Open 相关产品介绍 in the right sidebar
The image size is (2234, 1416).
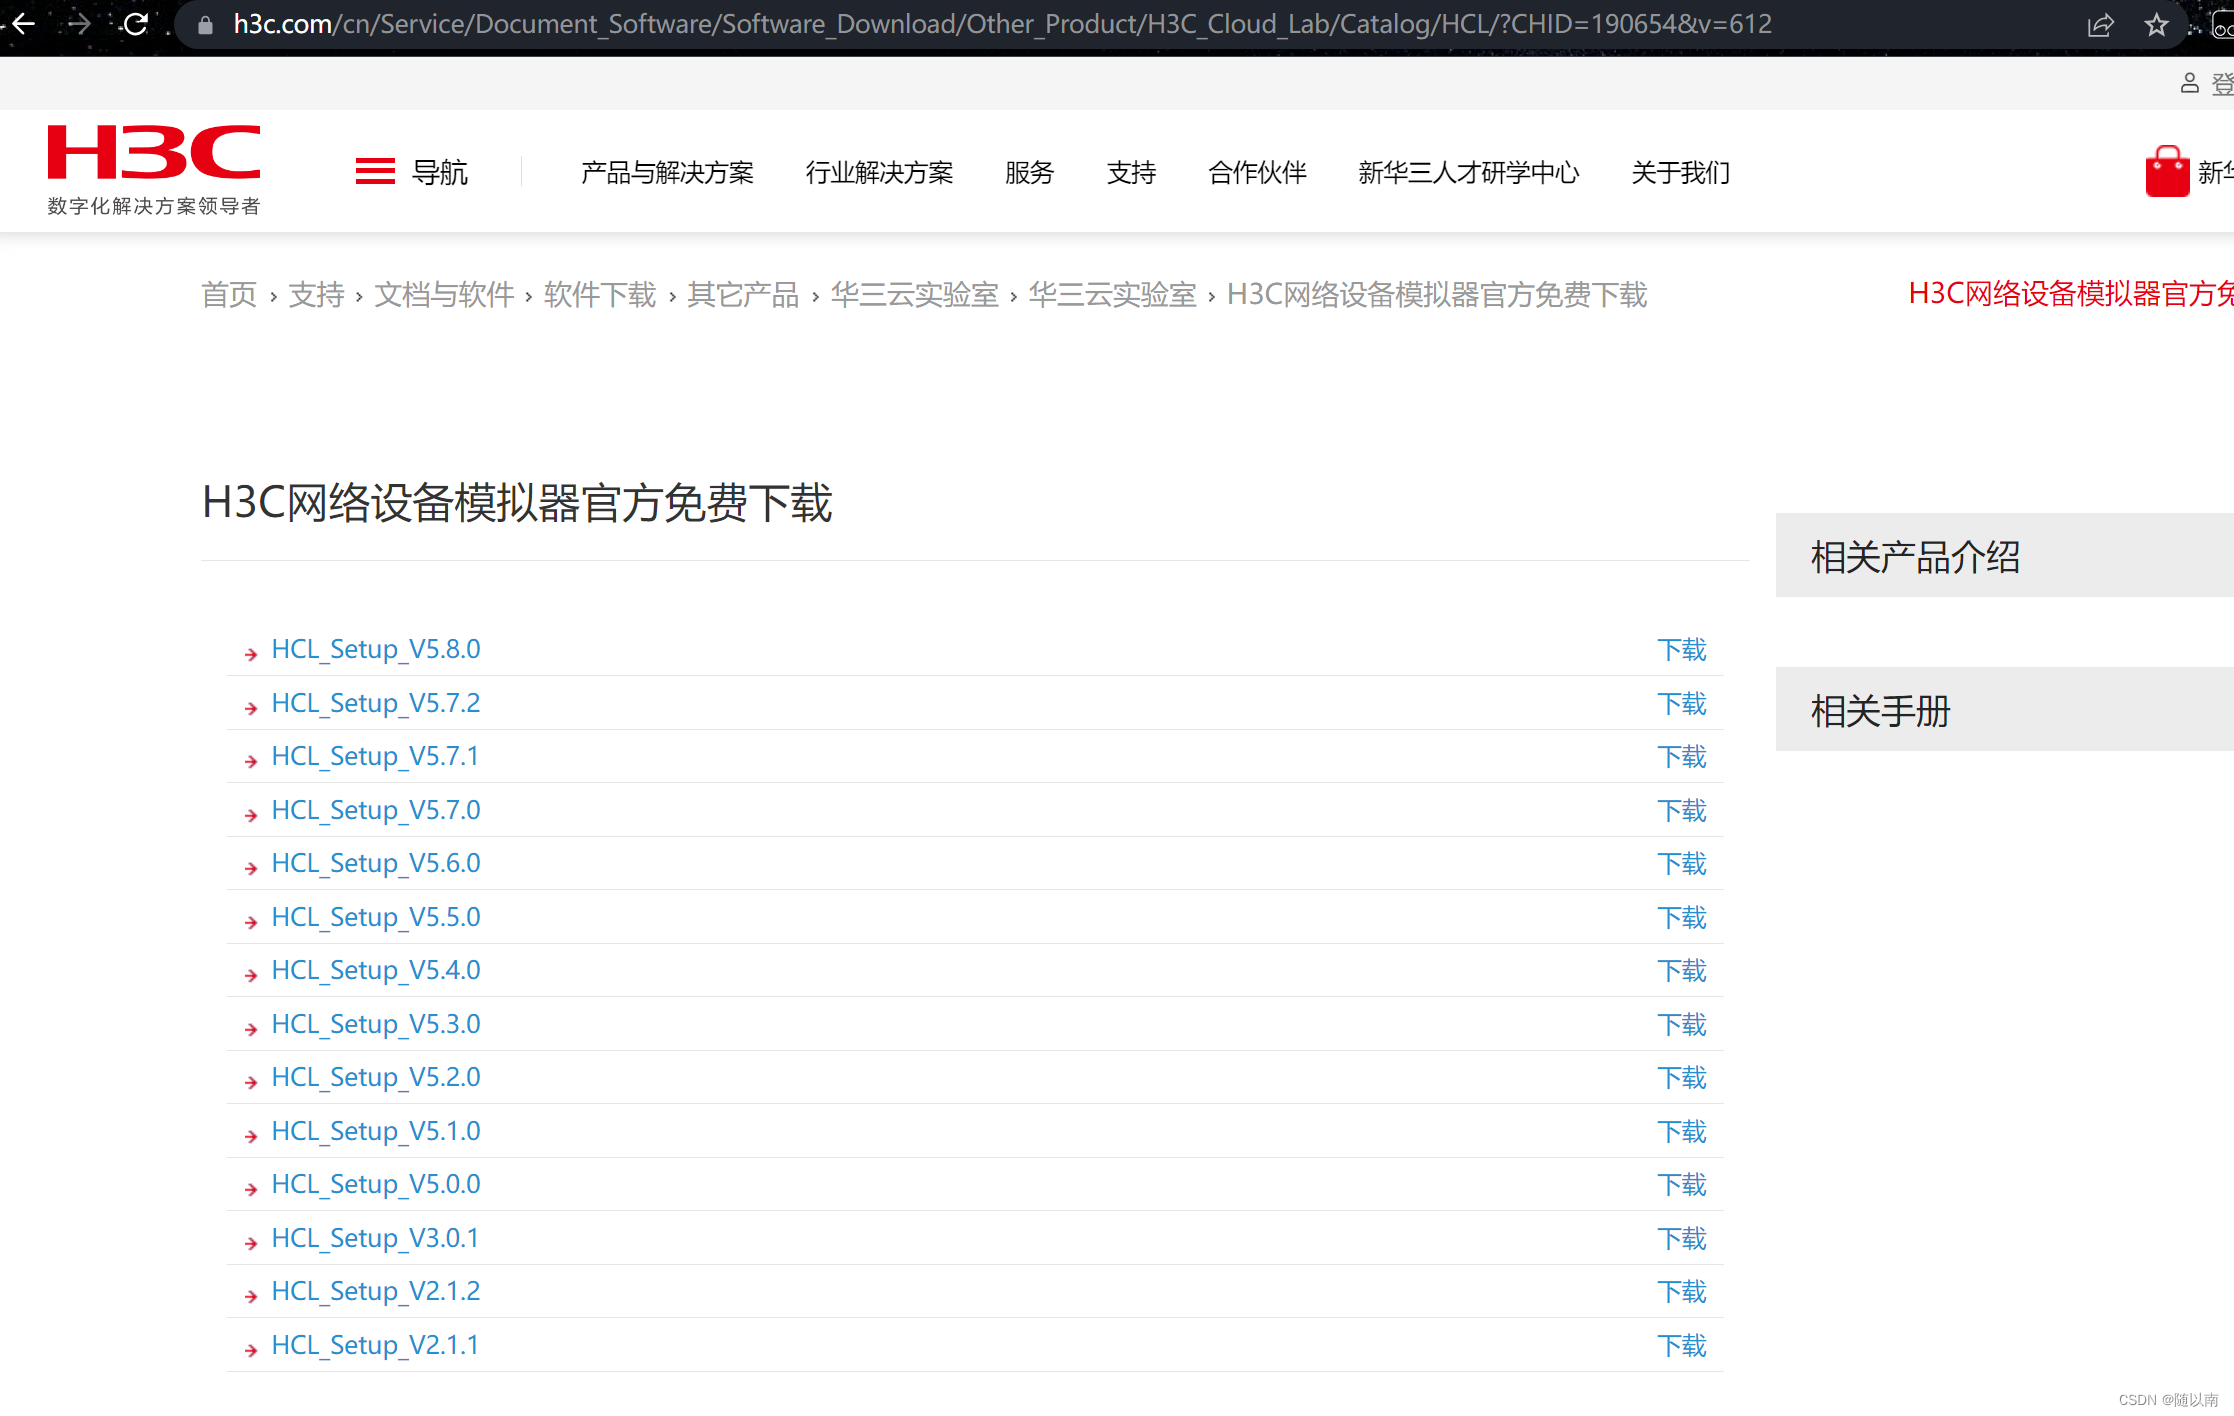(x=1915, y=555)
